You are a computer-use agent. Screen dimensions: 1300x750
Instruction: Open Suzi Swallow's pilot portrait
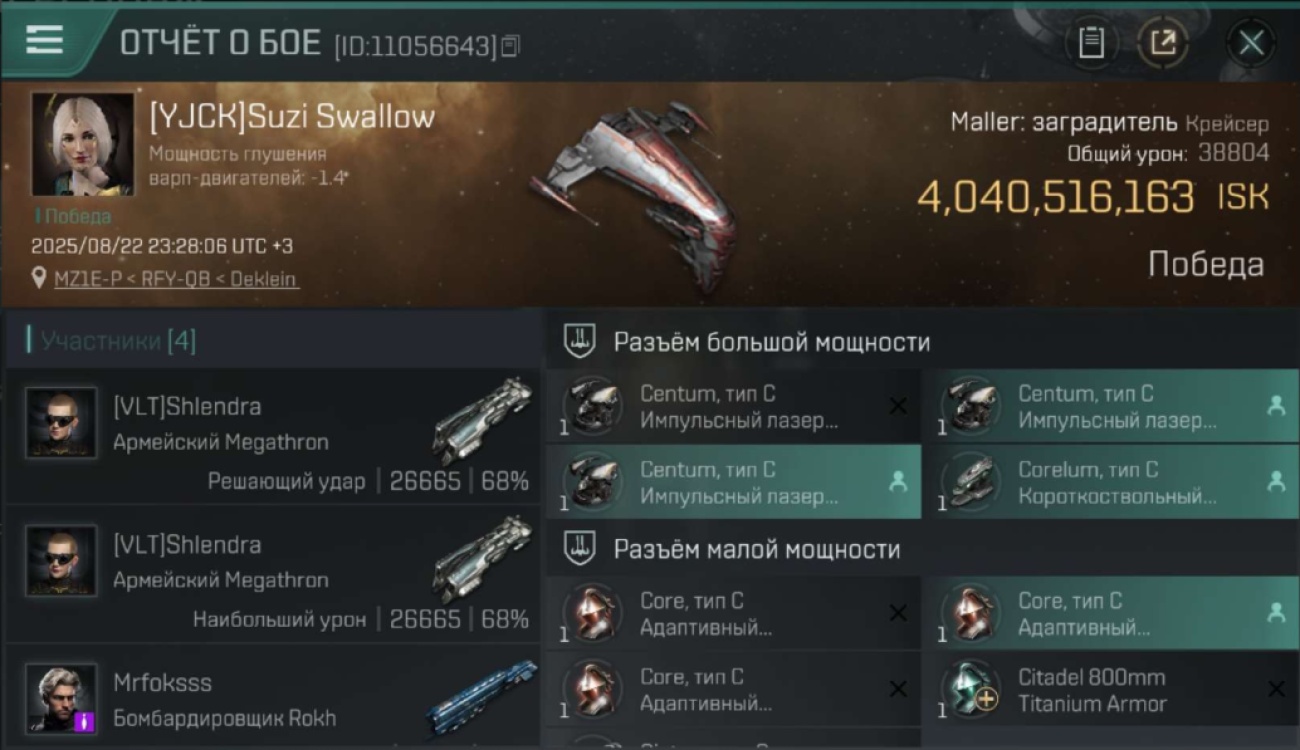point(82,144)
